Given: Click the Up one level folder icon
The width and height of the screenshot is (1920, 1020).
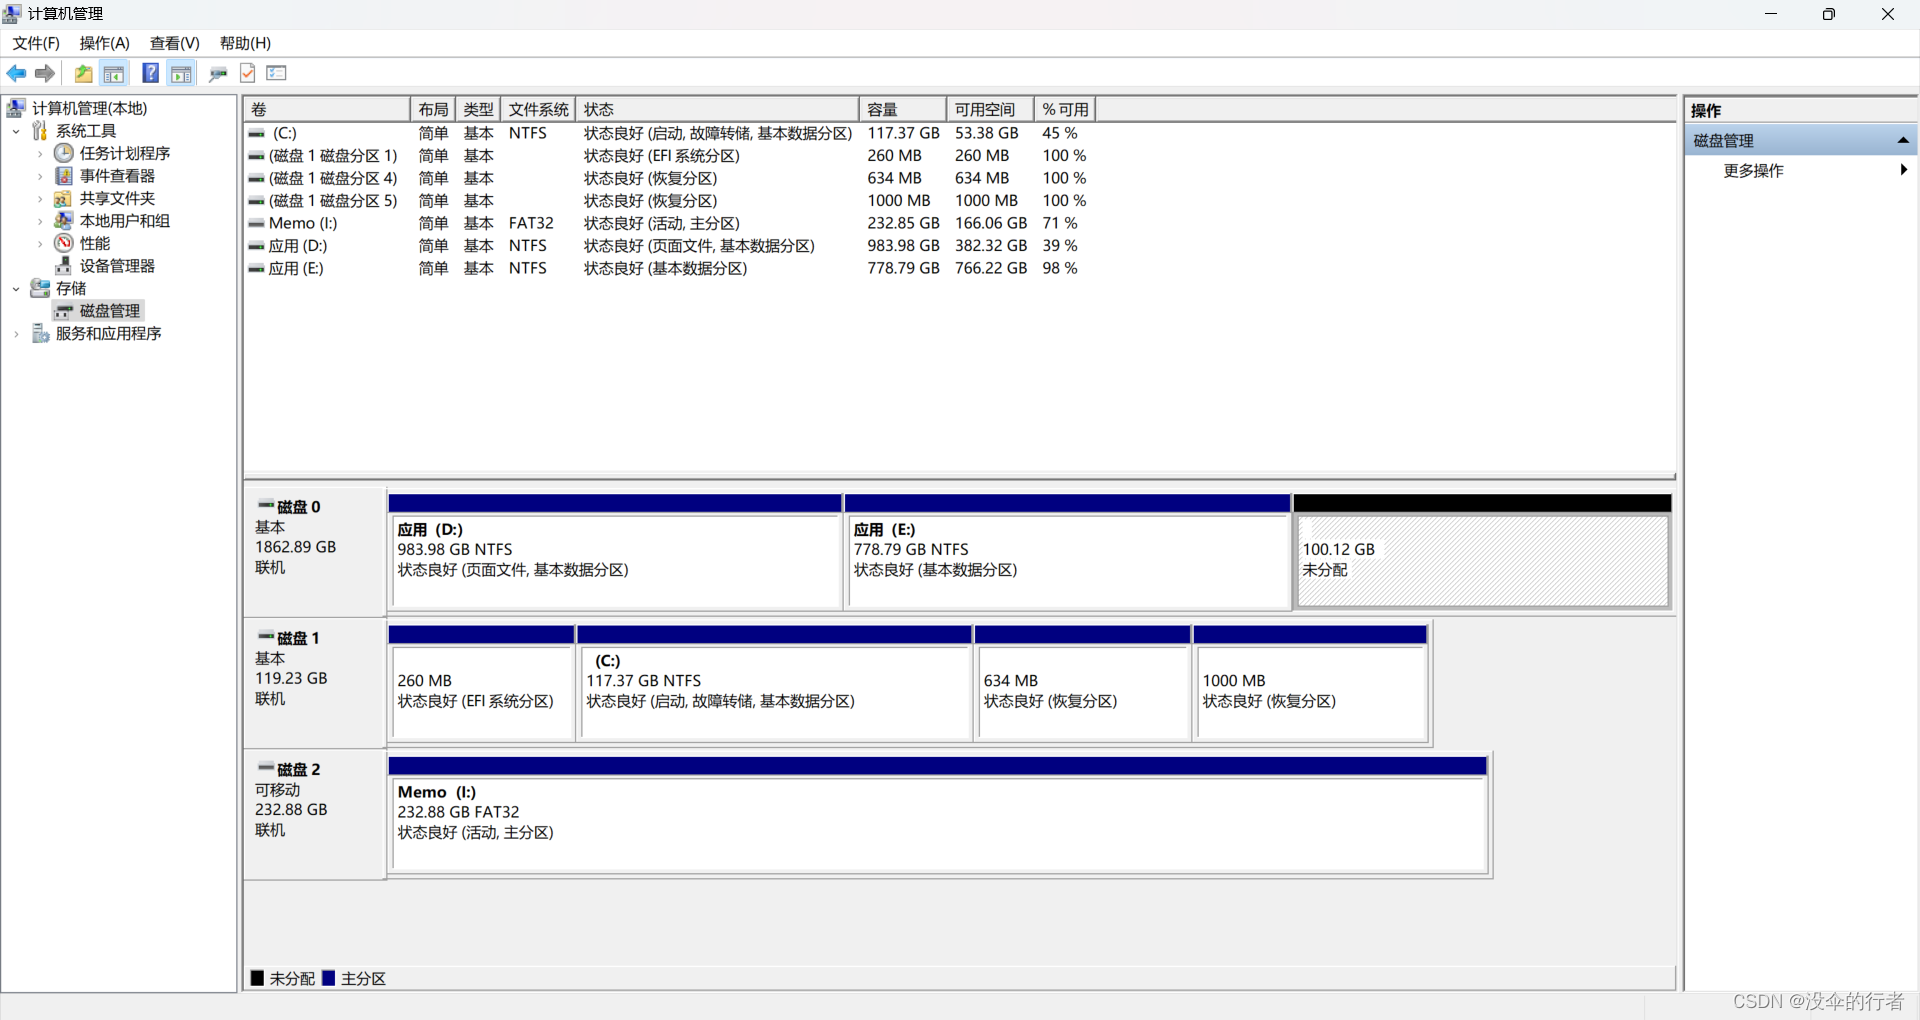Looking at the screenshot, I should pyautogui.click(x=84, y=73).
